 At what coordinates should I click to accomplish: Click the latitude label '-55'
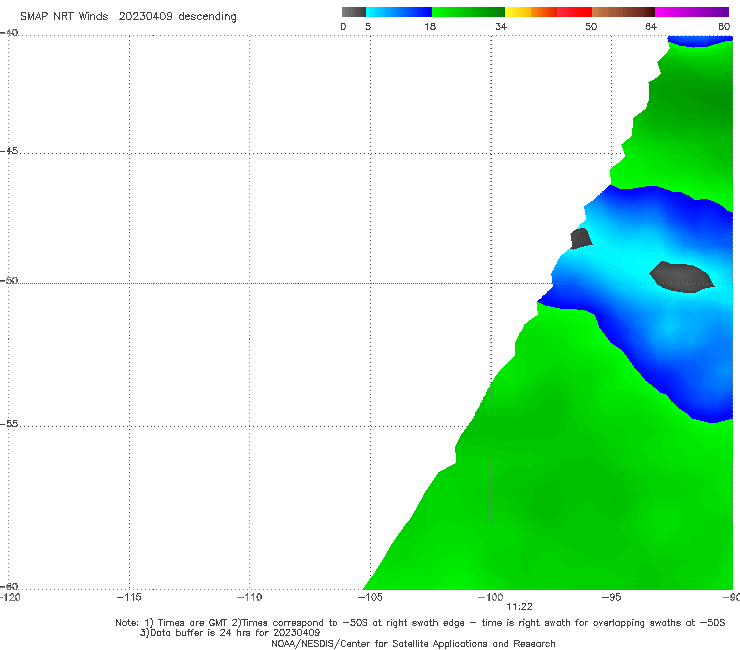click(9, 424)
